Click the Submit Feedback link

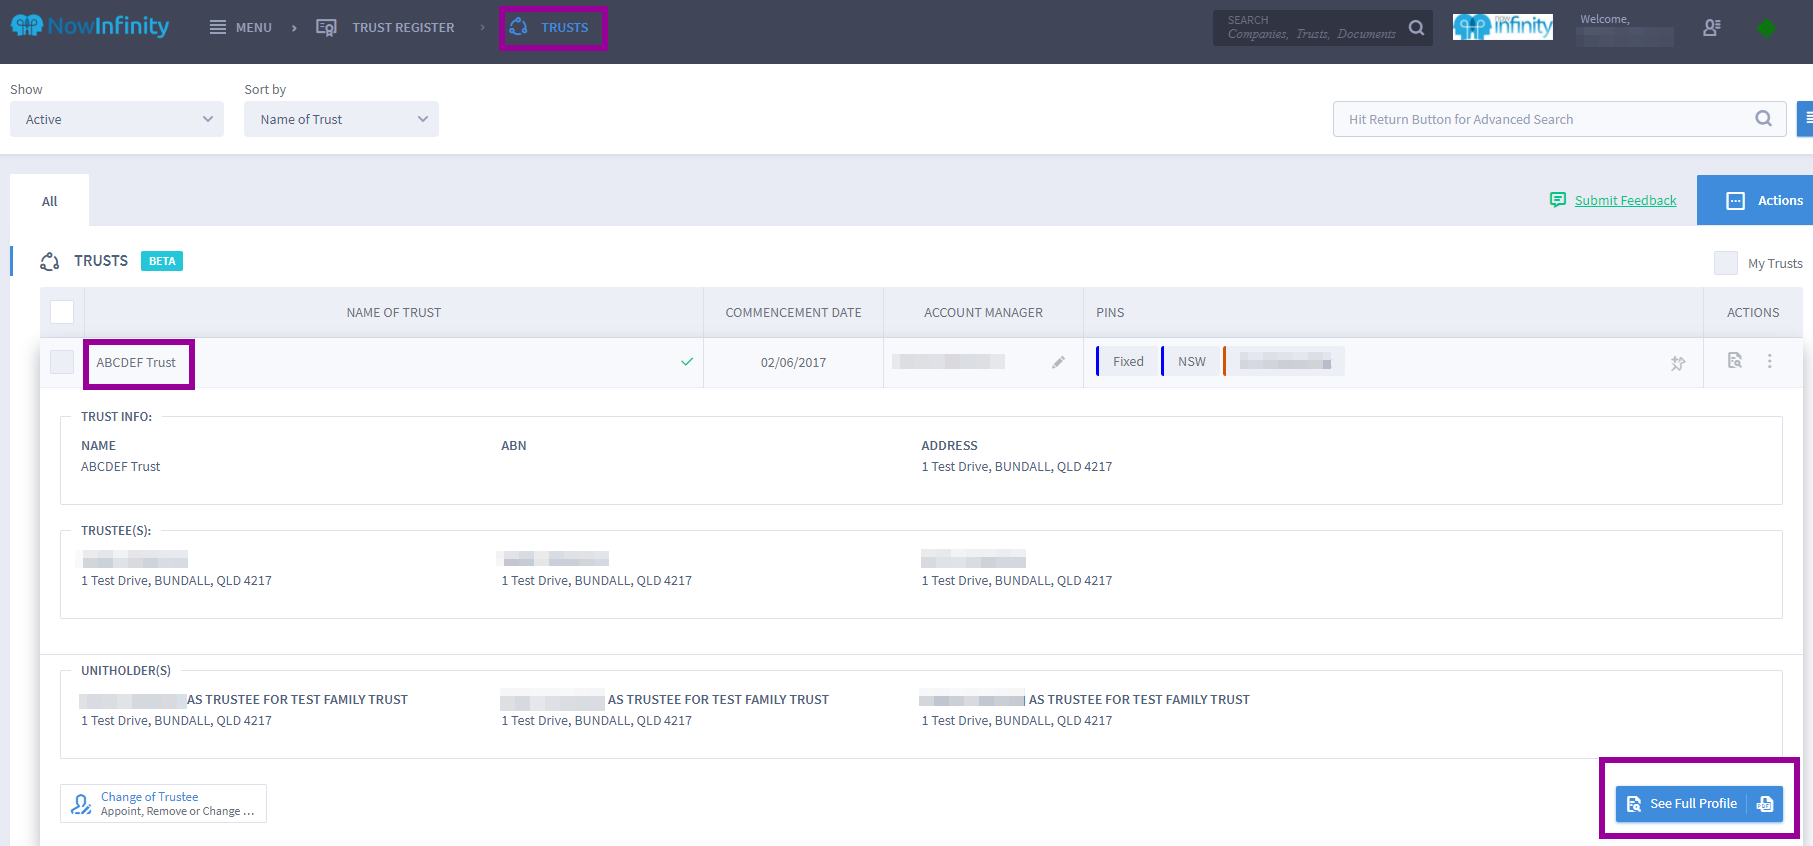pyautogui.click(x=1625, y=200)
